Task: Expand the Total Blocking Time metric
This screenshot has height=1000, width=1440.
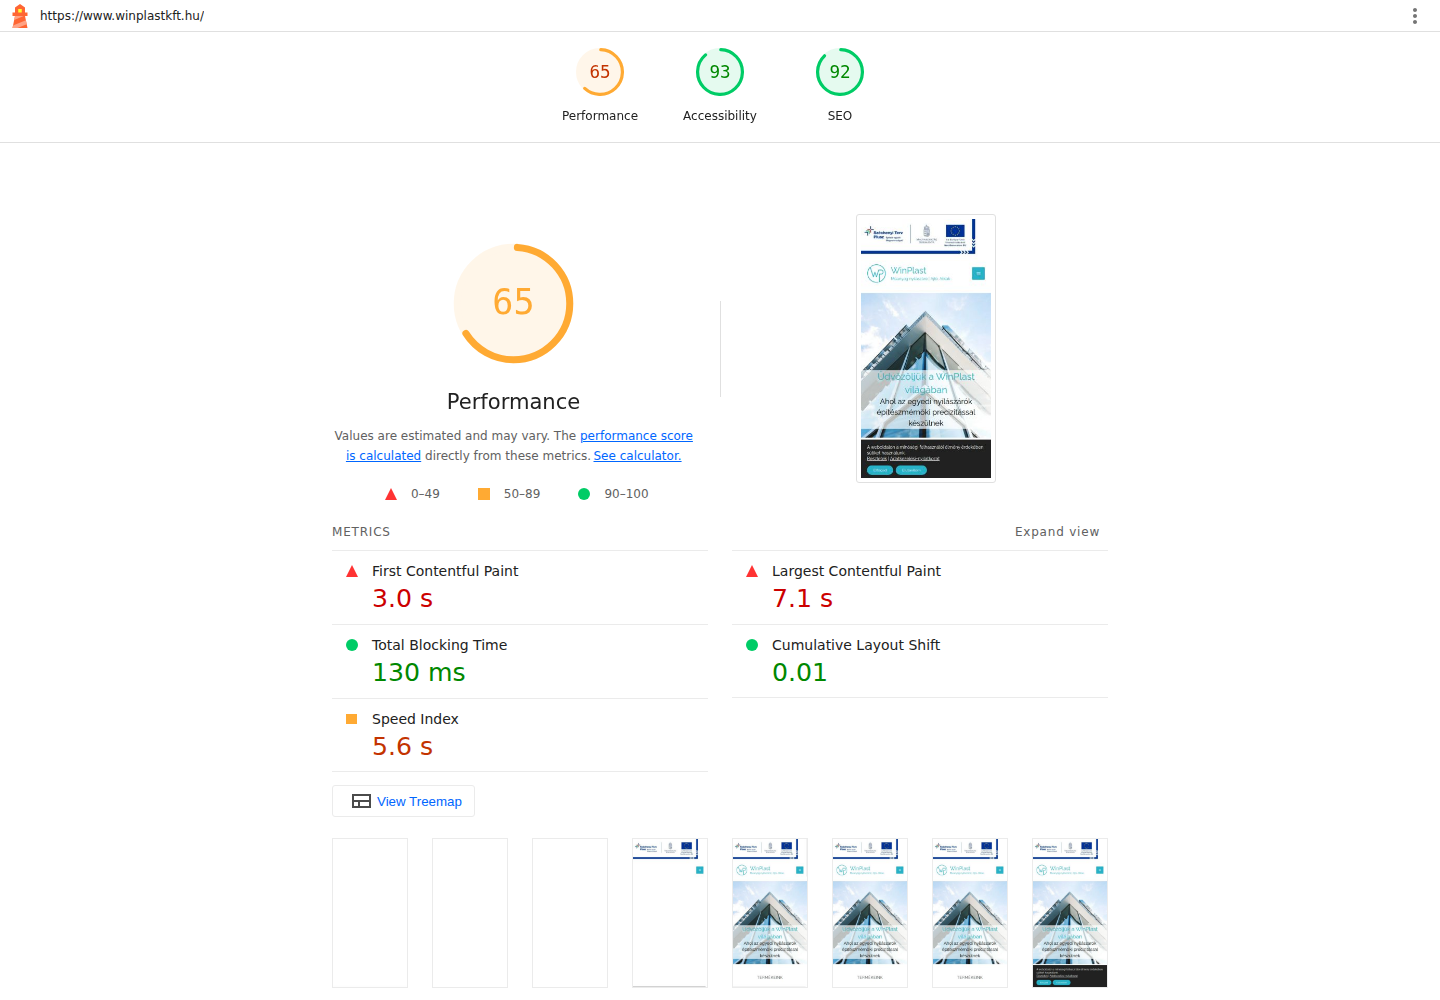Action: click(x=520, y=662)
